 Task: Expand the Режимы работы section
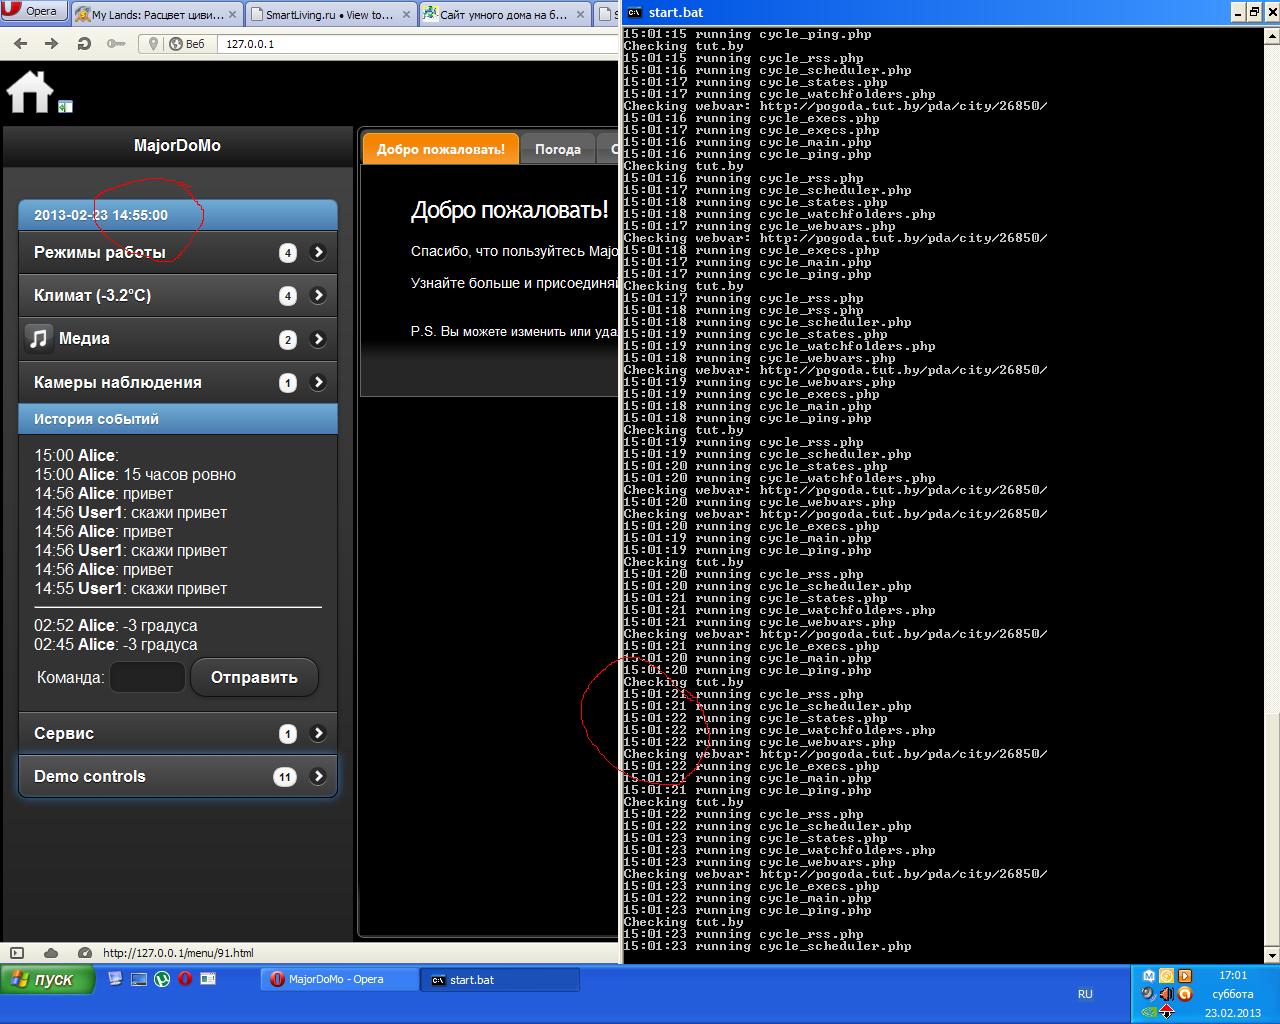[x=318, y=252]
